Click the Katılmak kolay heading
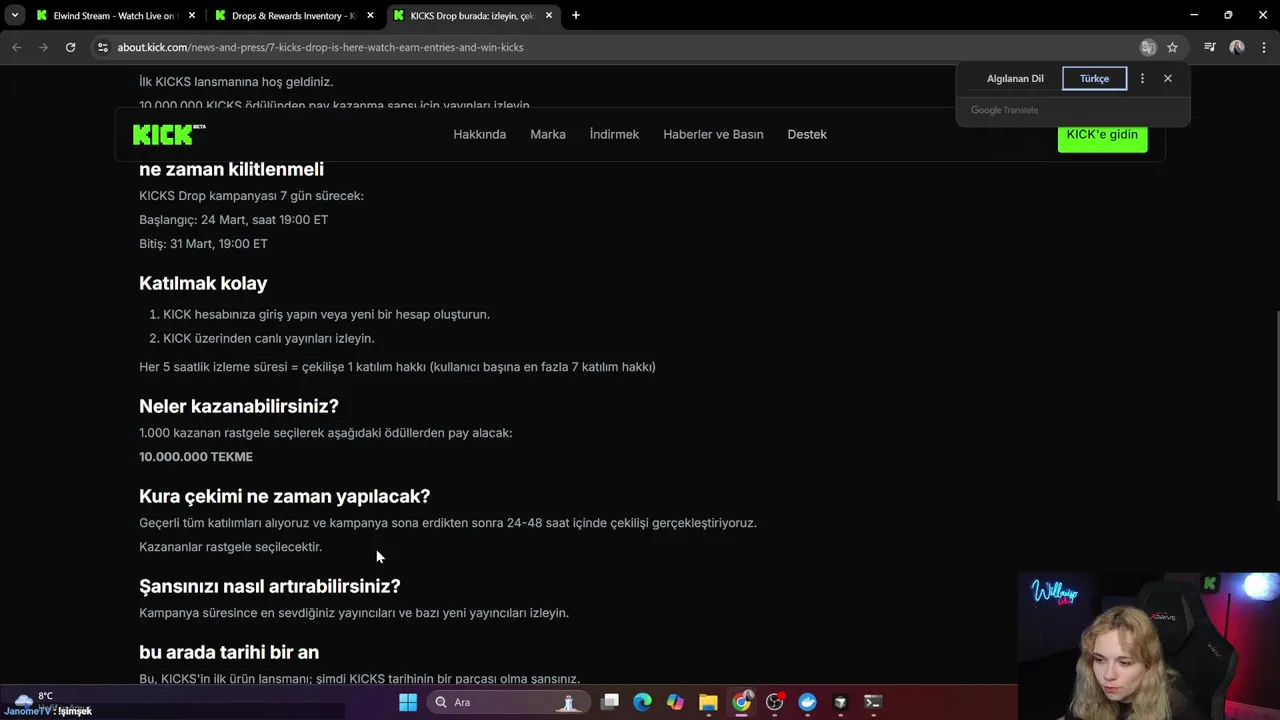Image resolution: width=1280 pixels, height=720 pixels. pyautogui.click(x=203, y=283)
